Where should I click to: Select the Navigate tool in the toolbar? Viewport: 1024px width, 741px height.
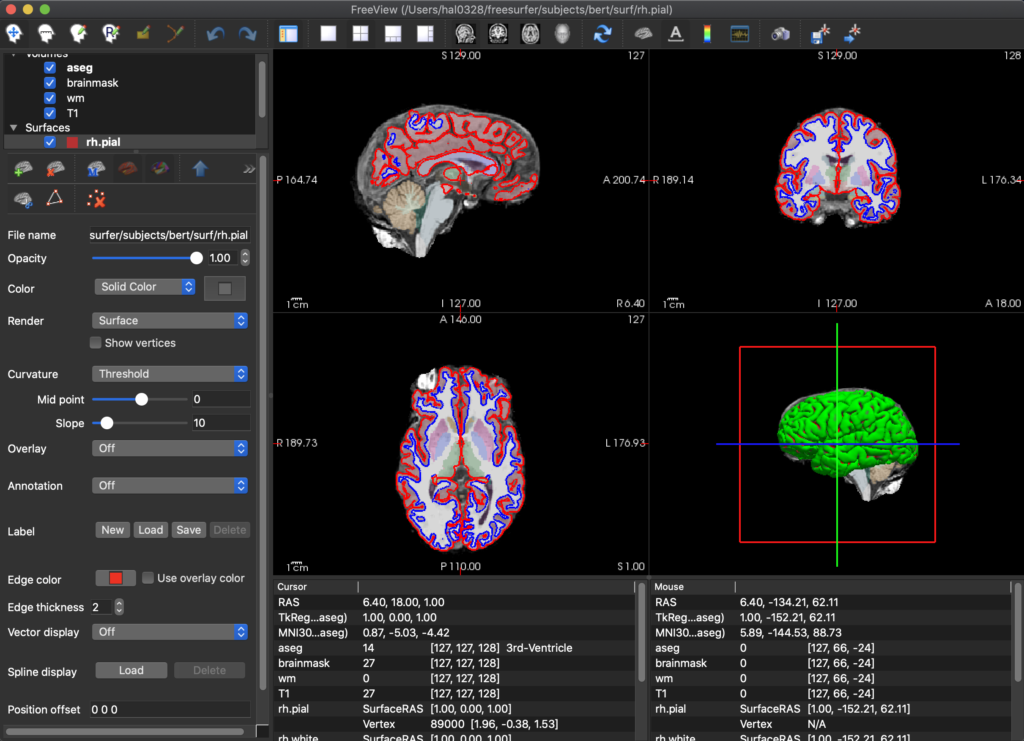(13, 34)
